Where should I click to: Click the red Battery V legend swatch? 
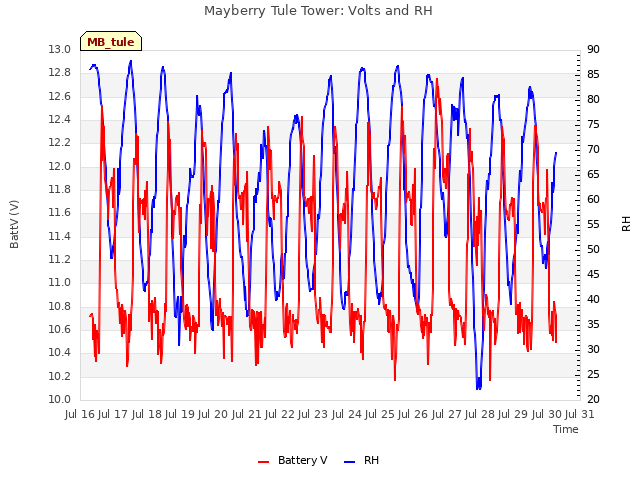coord(264,461)
